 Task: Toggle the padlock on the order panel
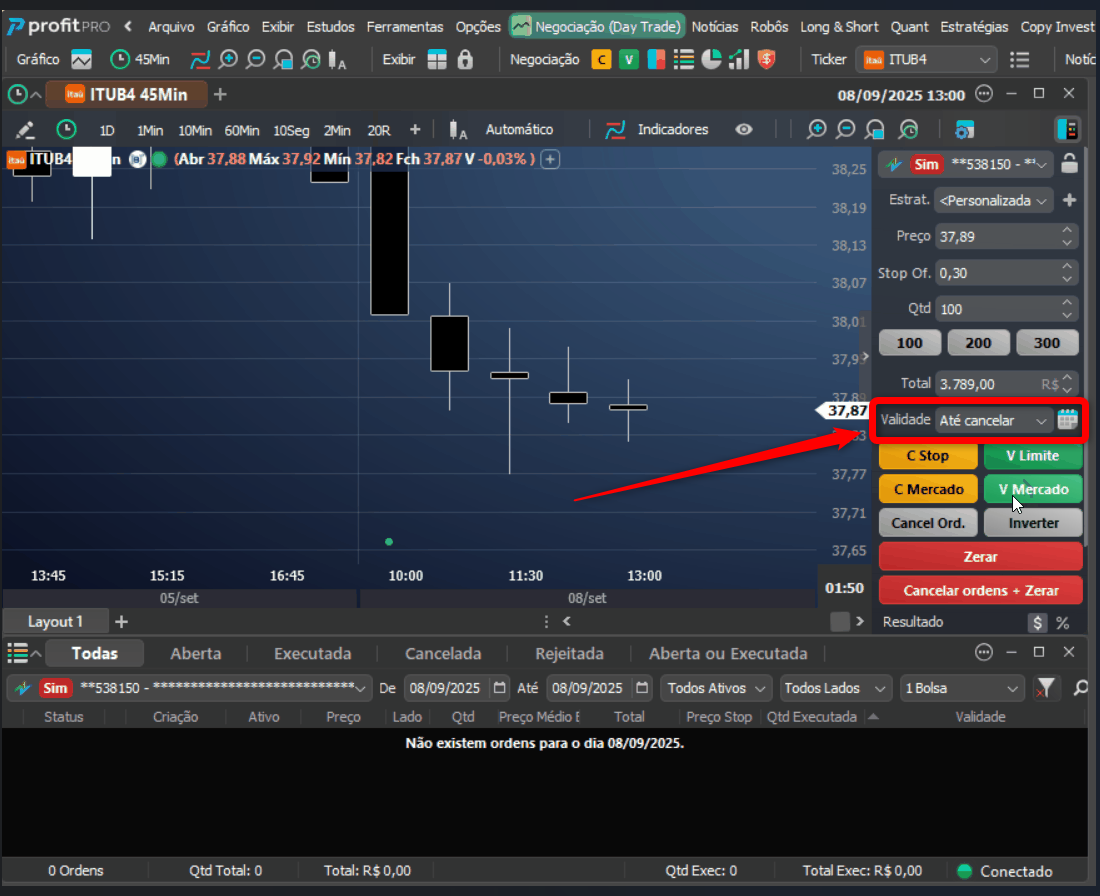[1069, 163]
